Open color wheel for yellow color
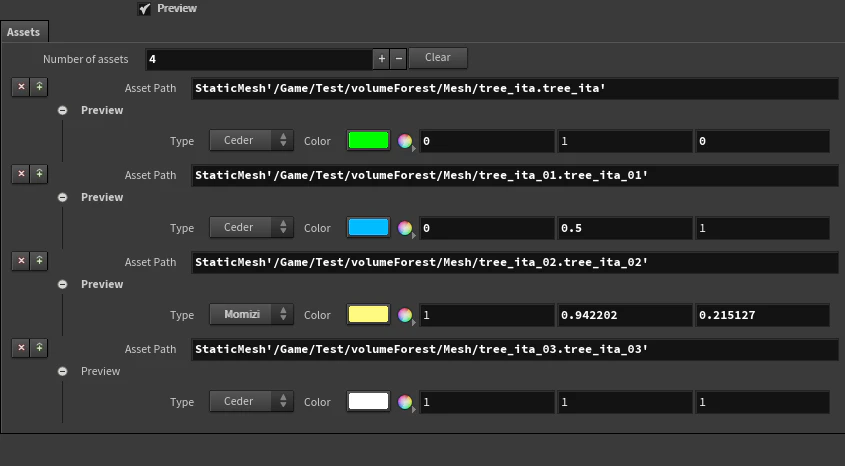Image resolution: width=845 pixels, height=466 pixels. pyautogui.click(x=405, y=315)
